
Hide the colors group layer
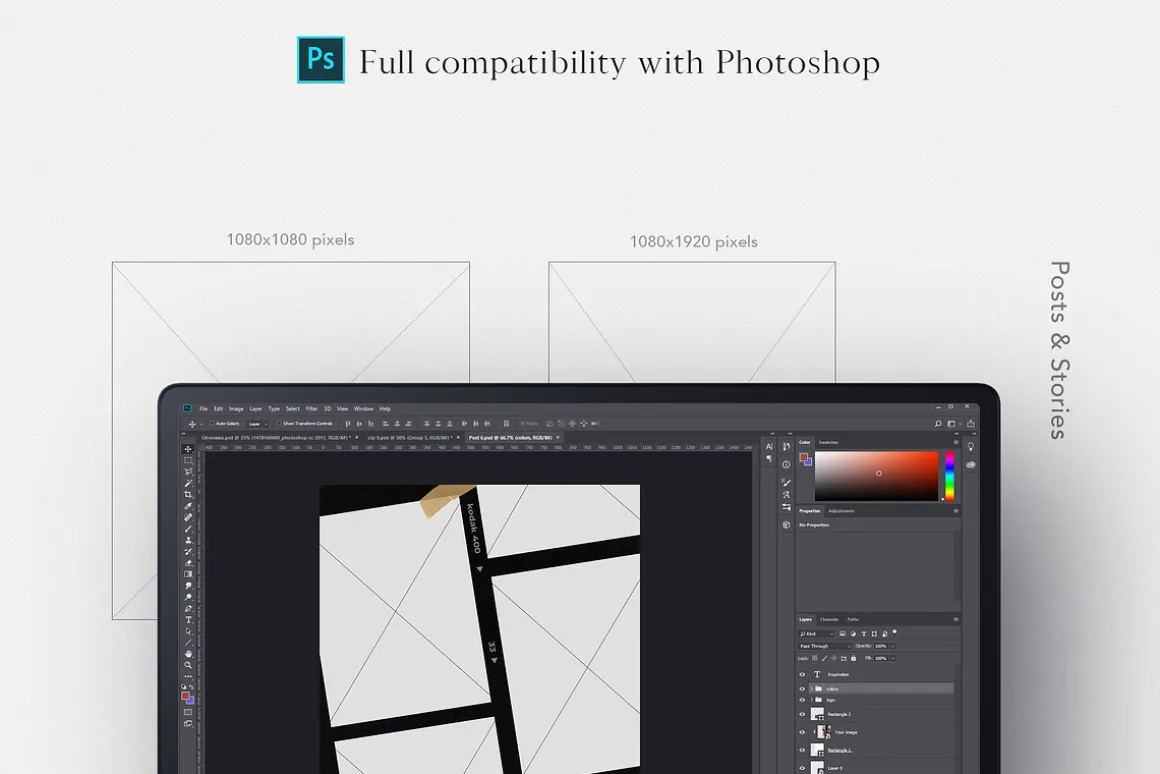[802, 689]
